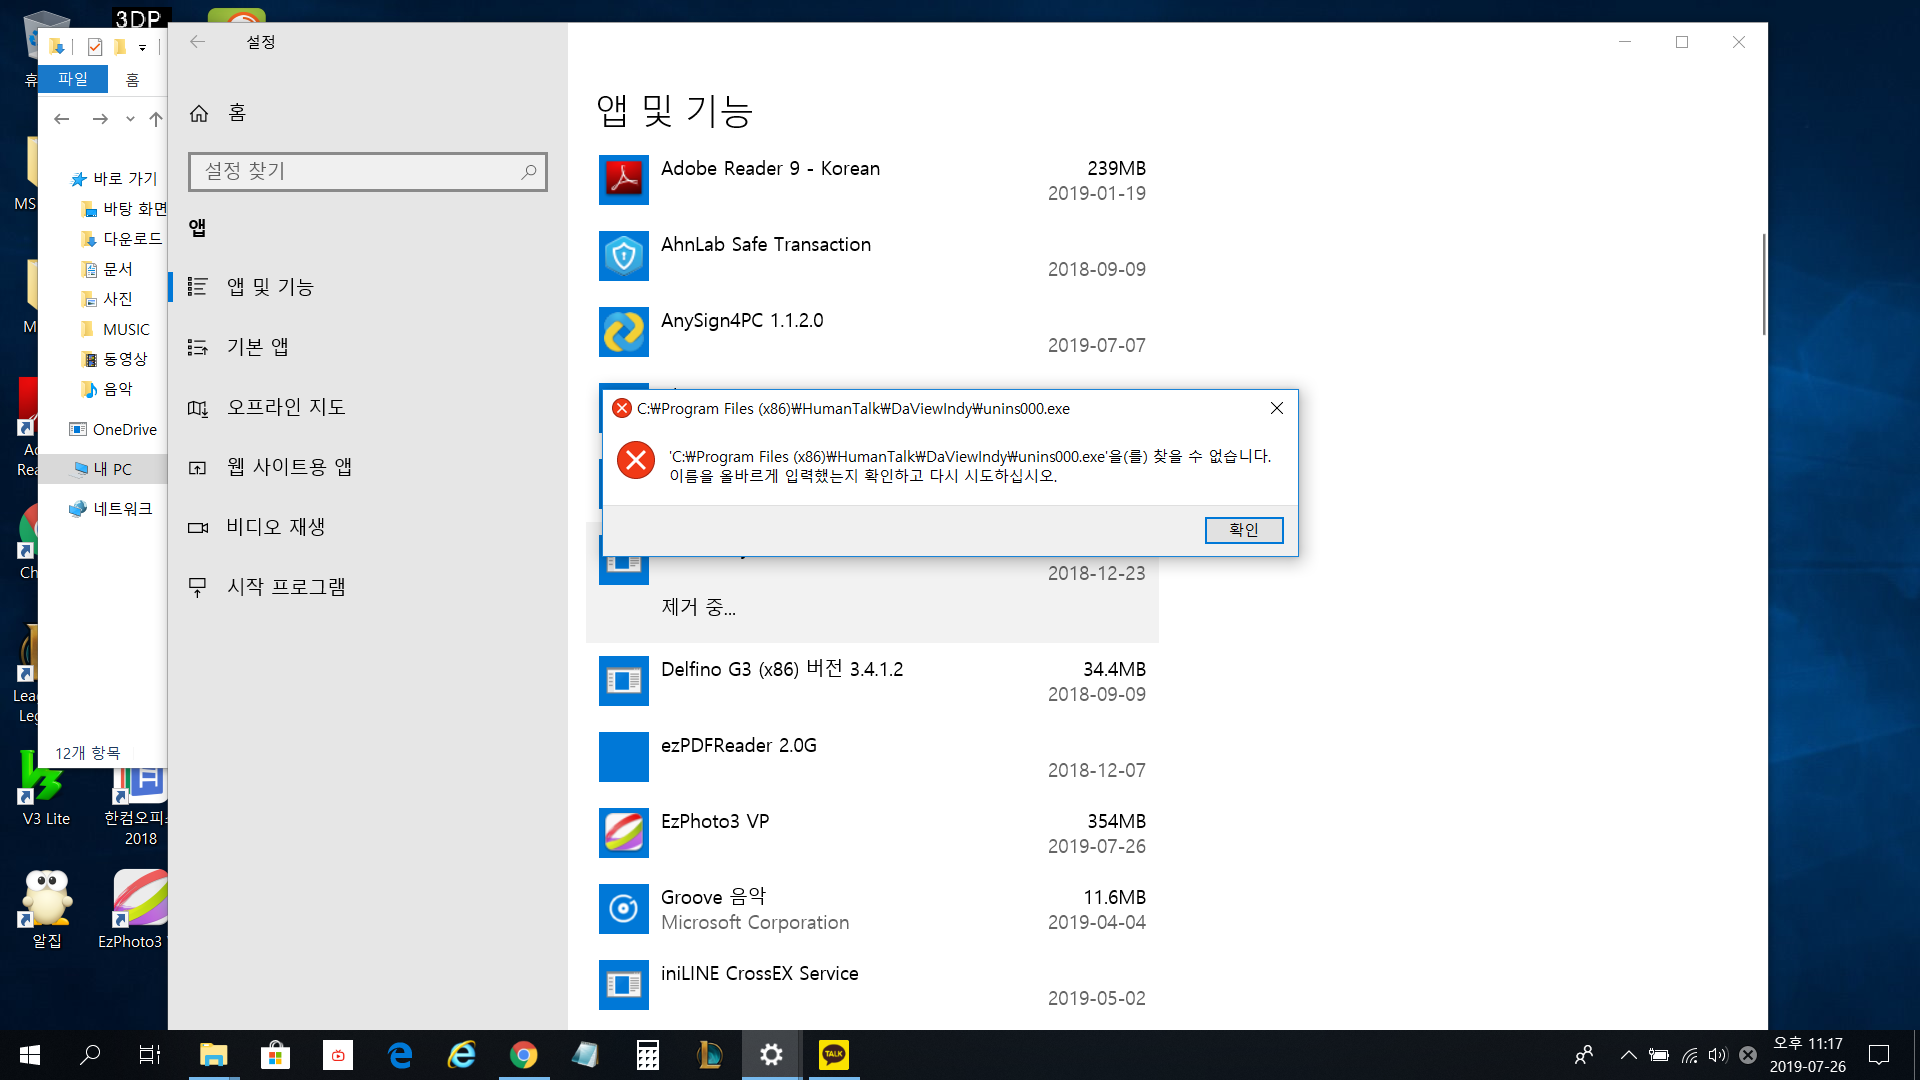The width and height of the screenshot is (1920, 1080).
Task: Select Delfino G3 app icon
Action: pyautogui.click(x=624, y=681)
